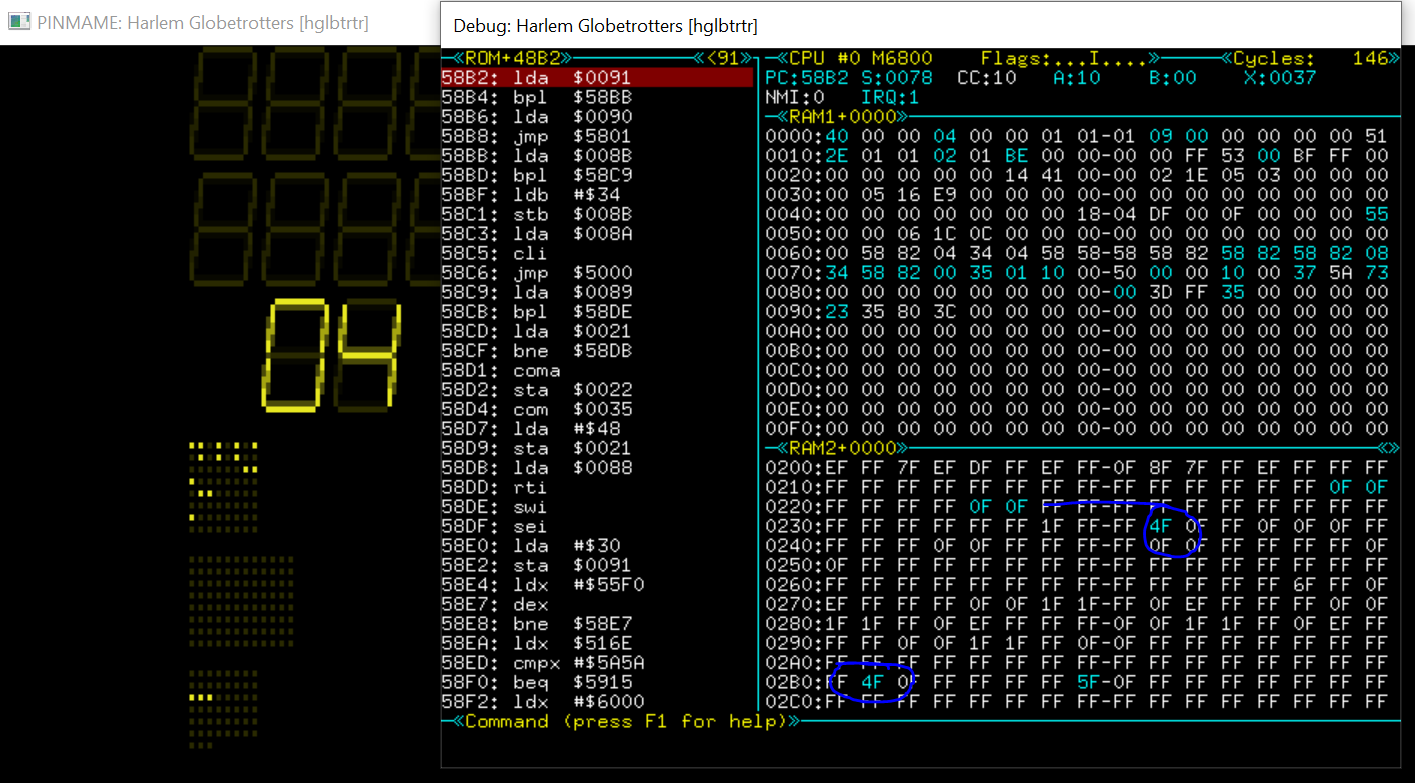
Task: Click the NMI:0 status indicator
Action: 794,97
